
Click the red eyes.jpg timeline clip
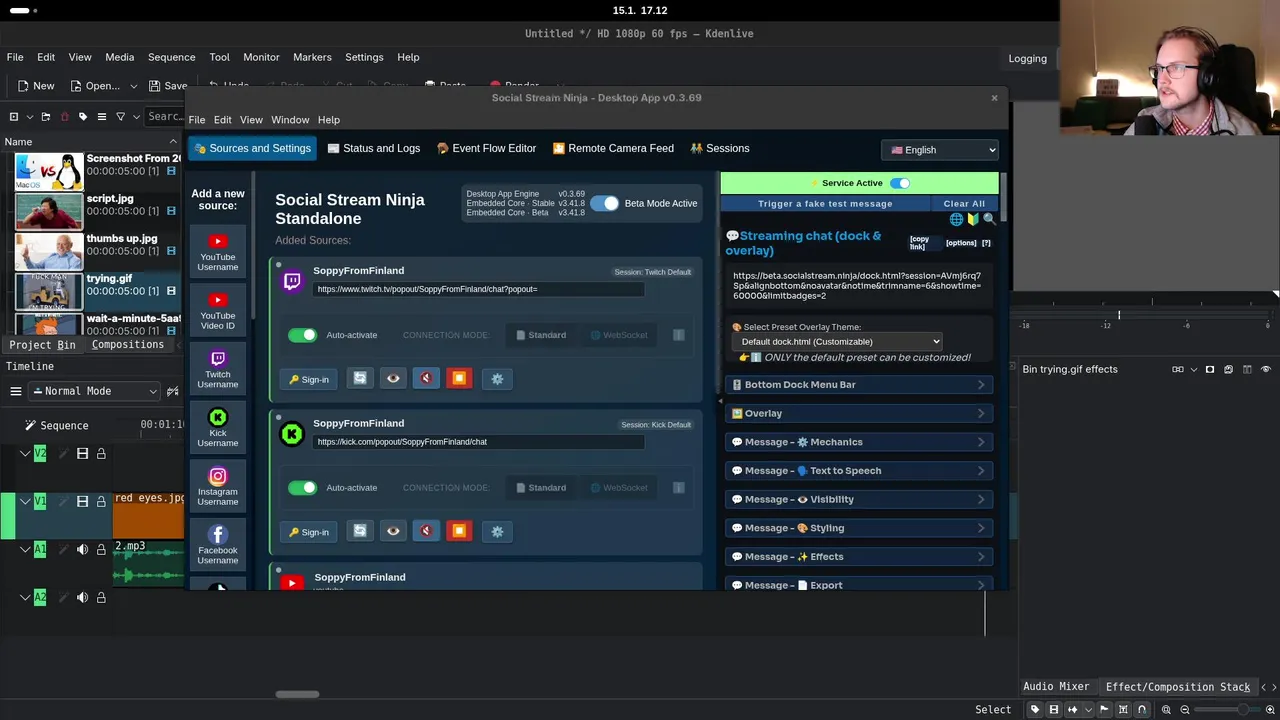click(x=149, y=516)
